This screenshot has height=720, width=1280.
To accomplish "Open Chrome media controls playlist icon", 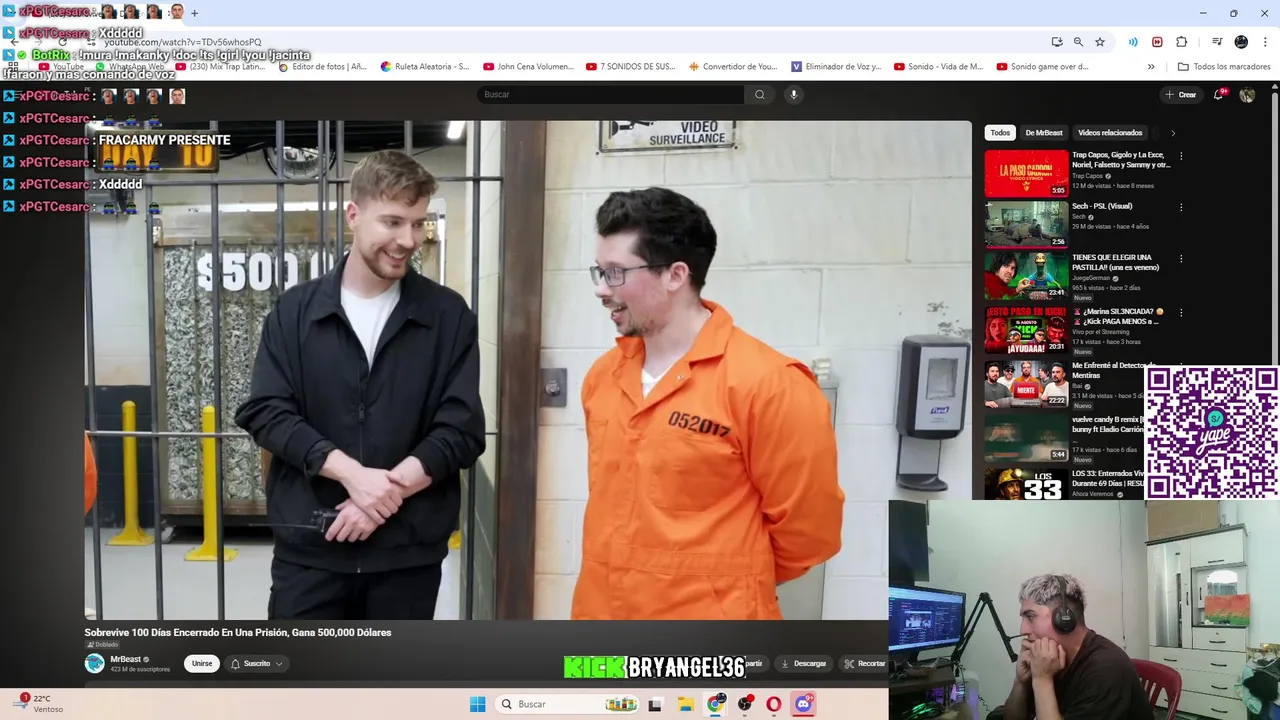I will click(1217, 42).
